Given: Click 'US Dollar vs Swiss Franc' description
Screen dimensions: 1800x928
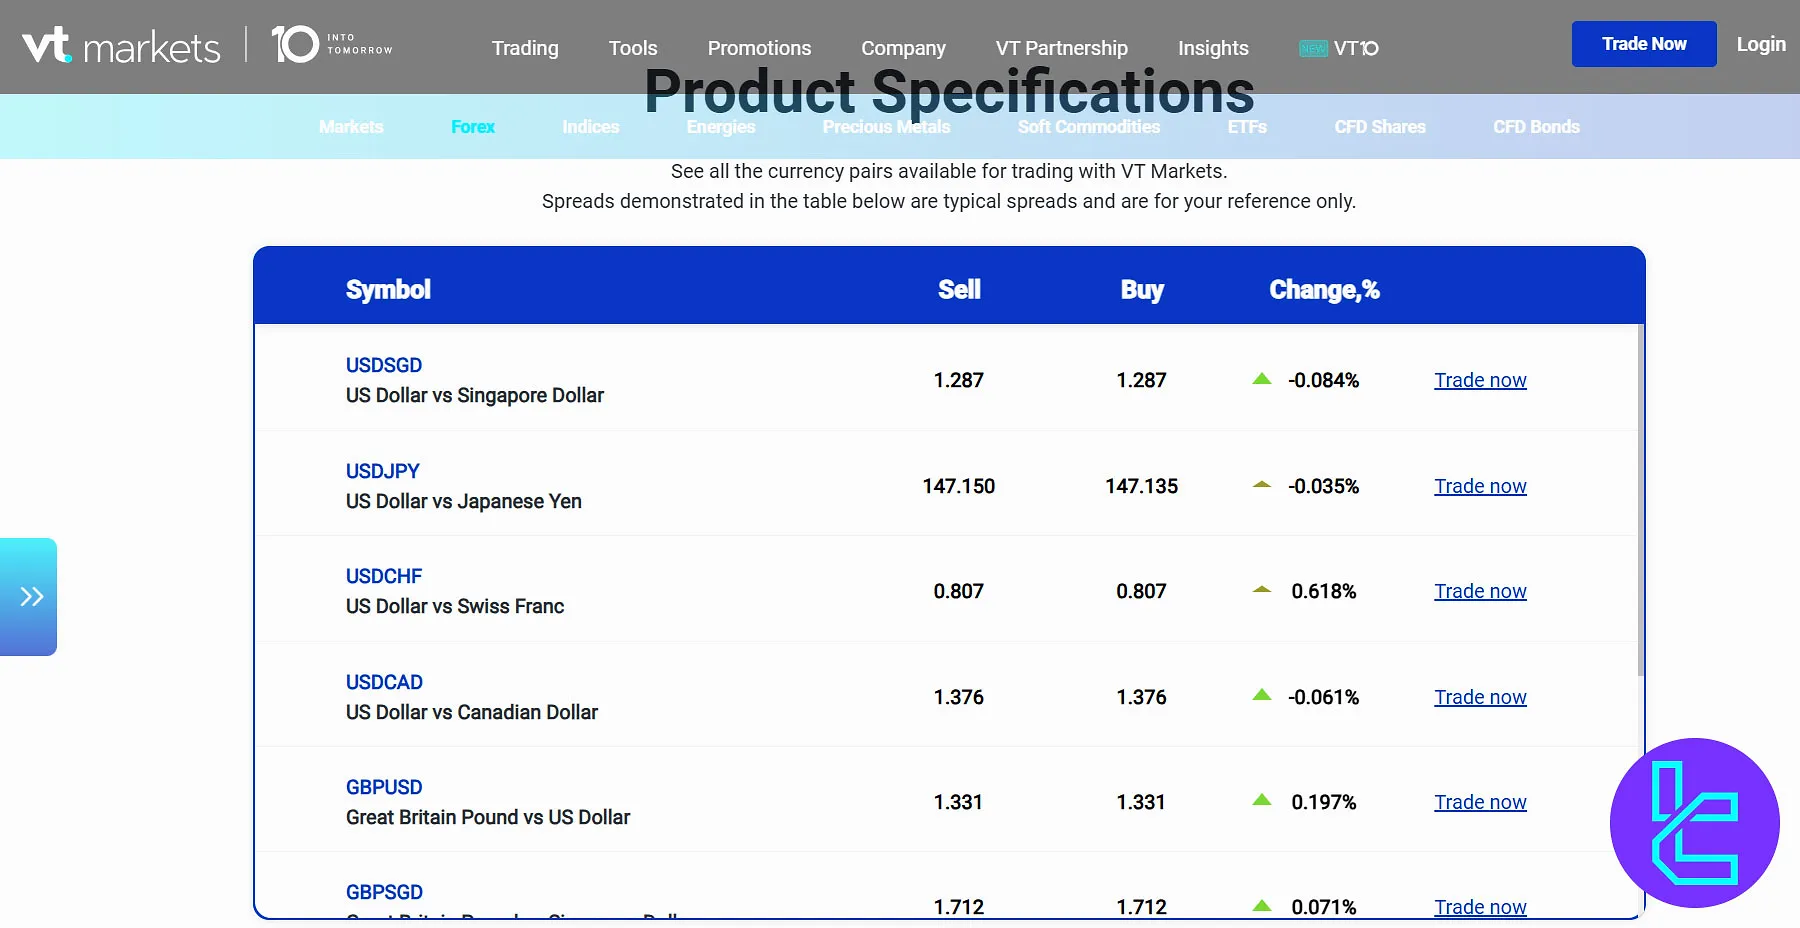Looking at the screenshot, I should coord(455,606).
